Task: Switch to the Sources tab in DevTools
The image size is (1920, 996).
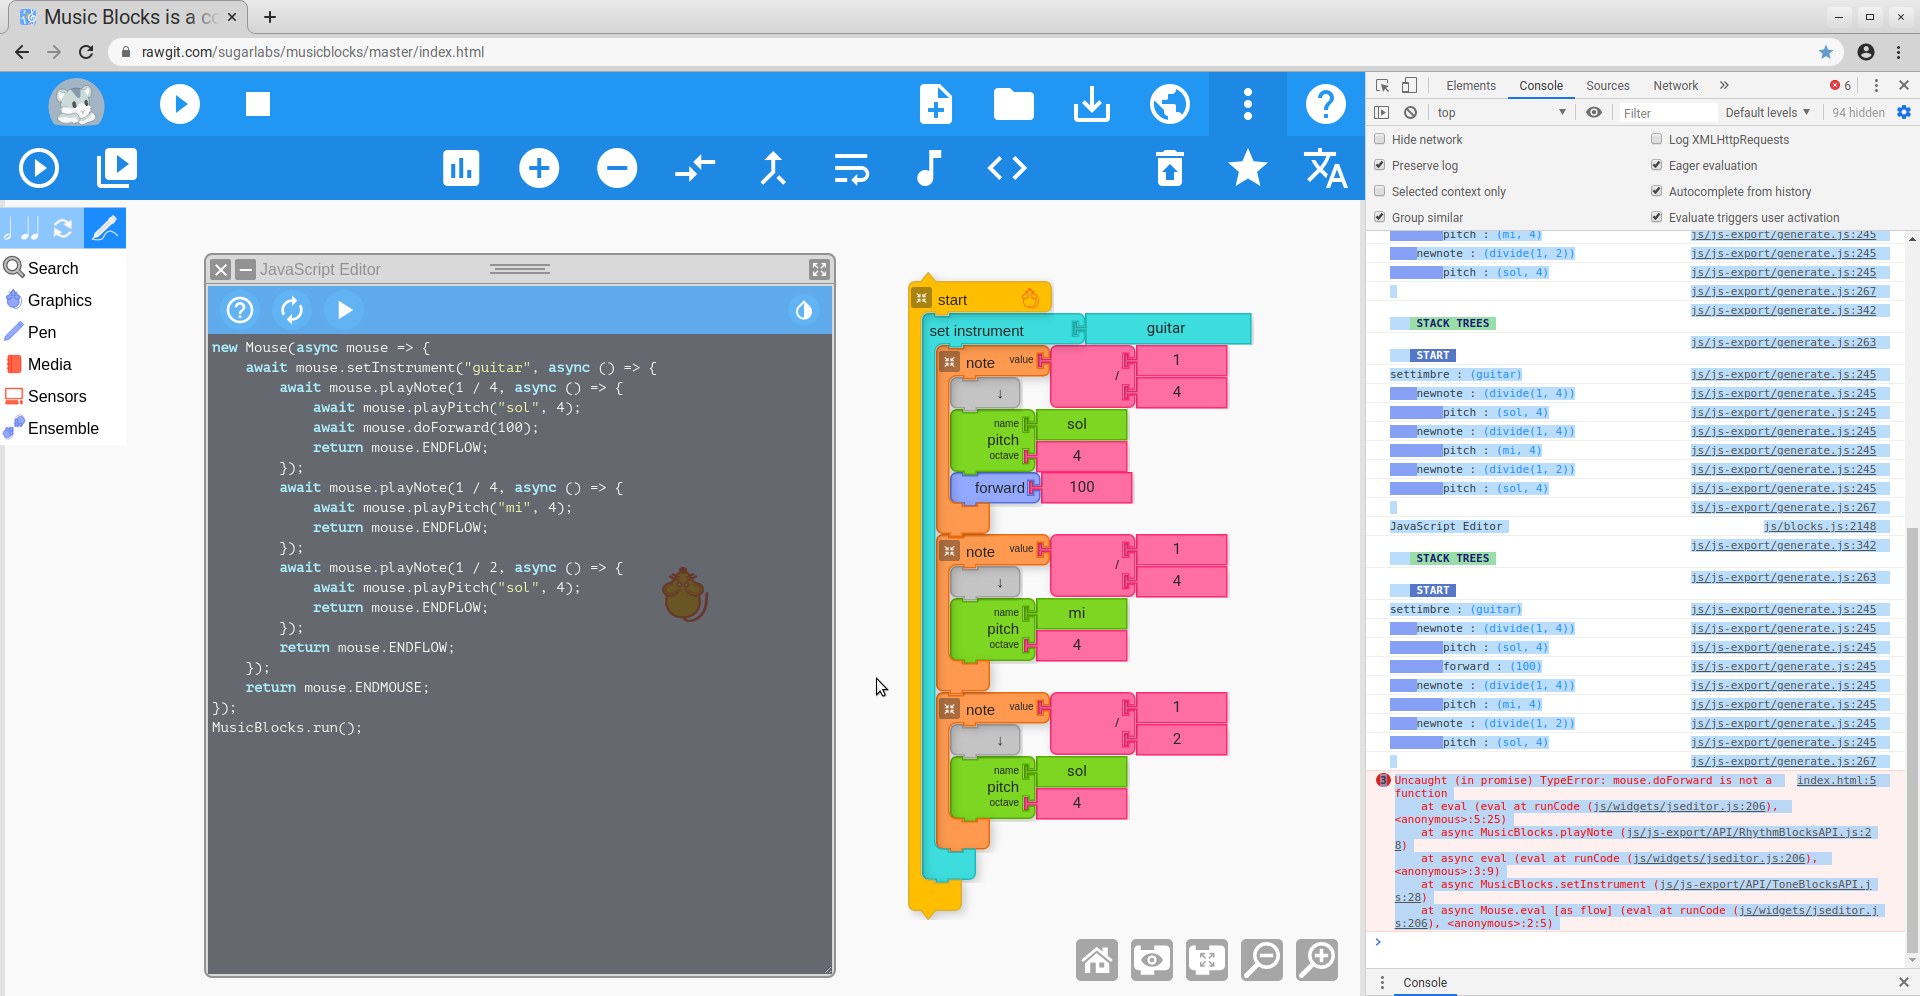Action: point(1607,85)
